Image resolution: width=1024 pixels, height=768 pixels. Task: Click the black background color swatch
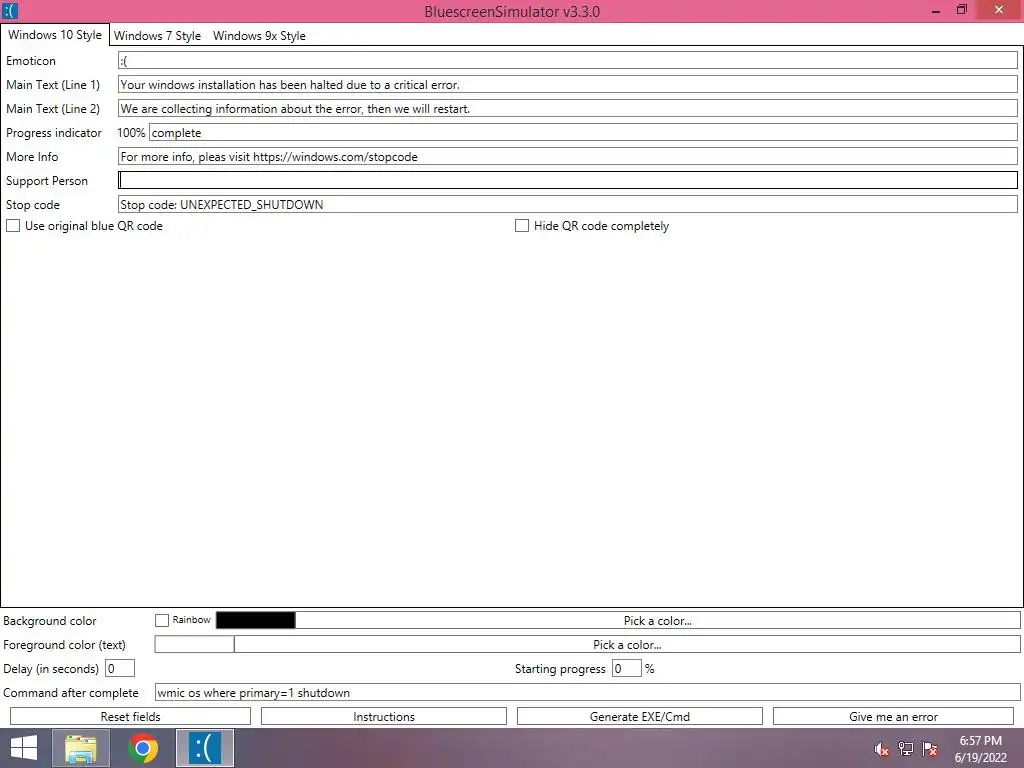point(255,620)
